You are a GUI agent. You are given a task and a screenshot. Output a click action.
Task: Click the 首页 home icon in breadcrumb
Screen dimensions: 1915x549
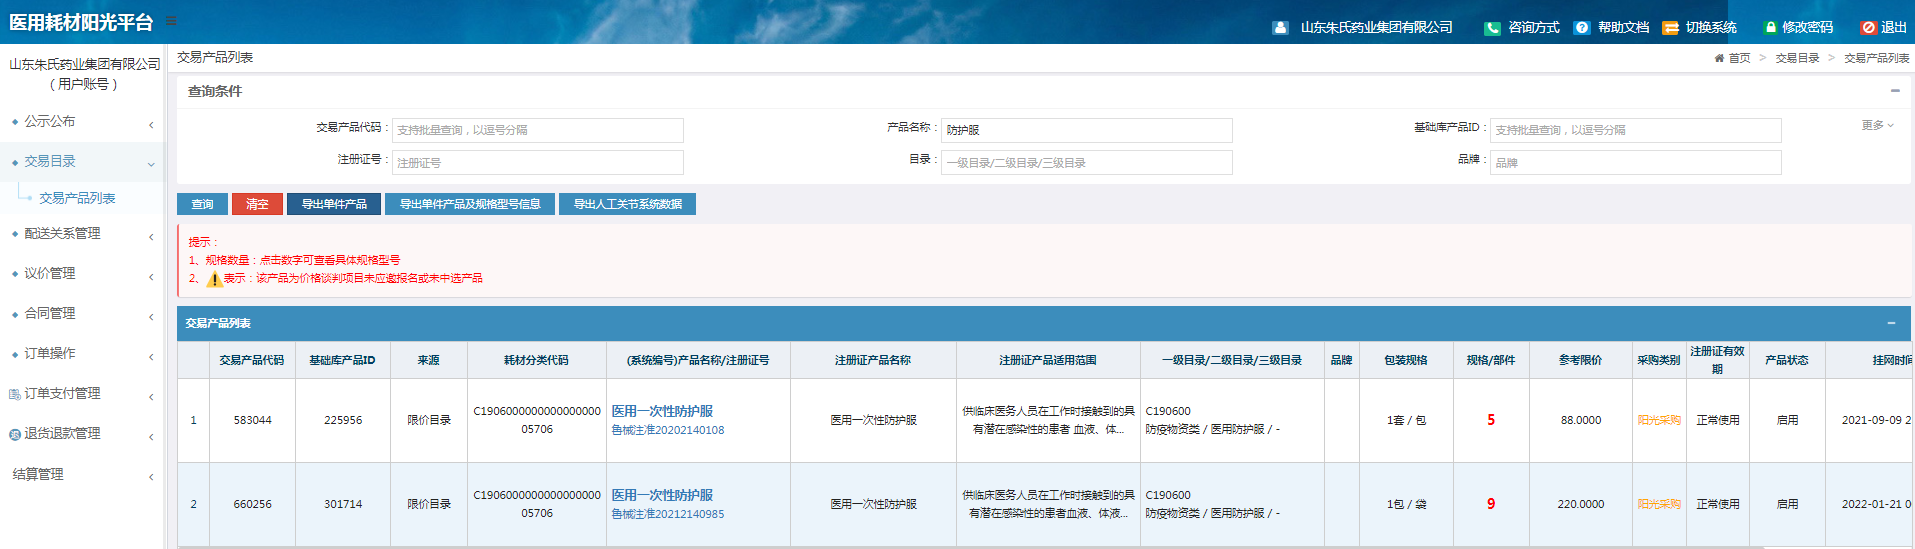pyautogui.click(x=1719, y=58)
